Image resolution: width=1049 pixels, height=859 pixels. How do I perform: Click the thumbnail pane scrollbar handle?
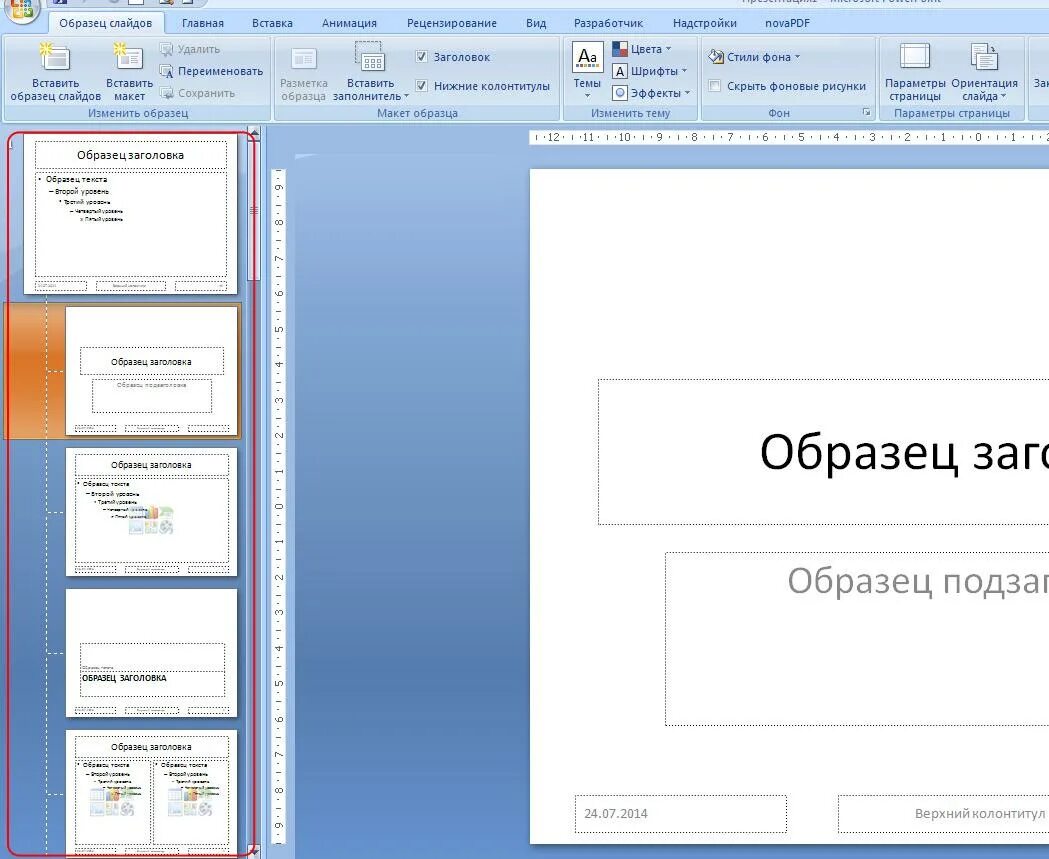coord(254,210)
